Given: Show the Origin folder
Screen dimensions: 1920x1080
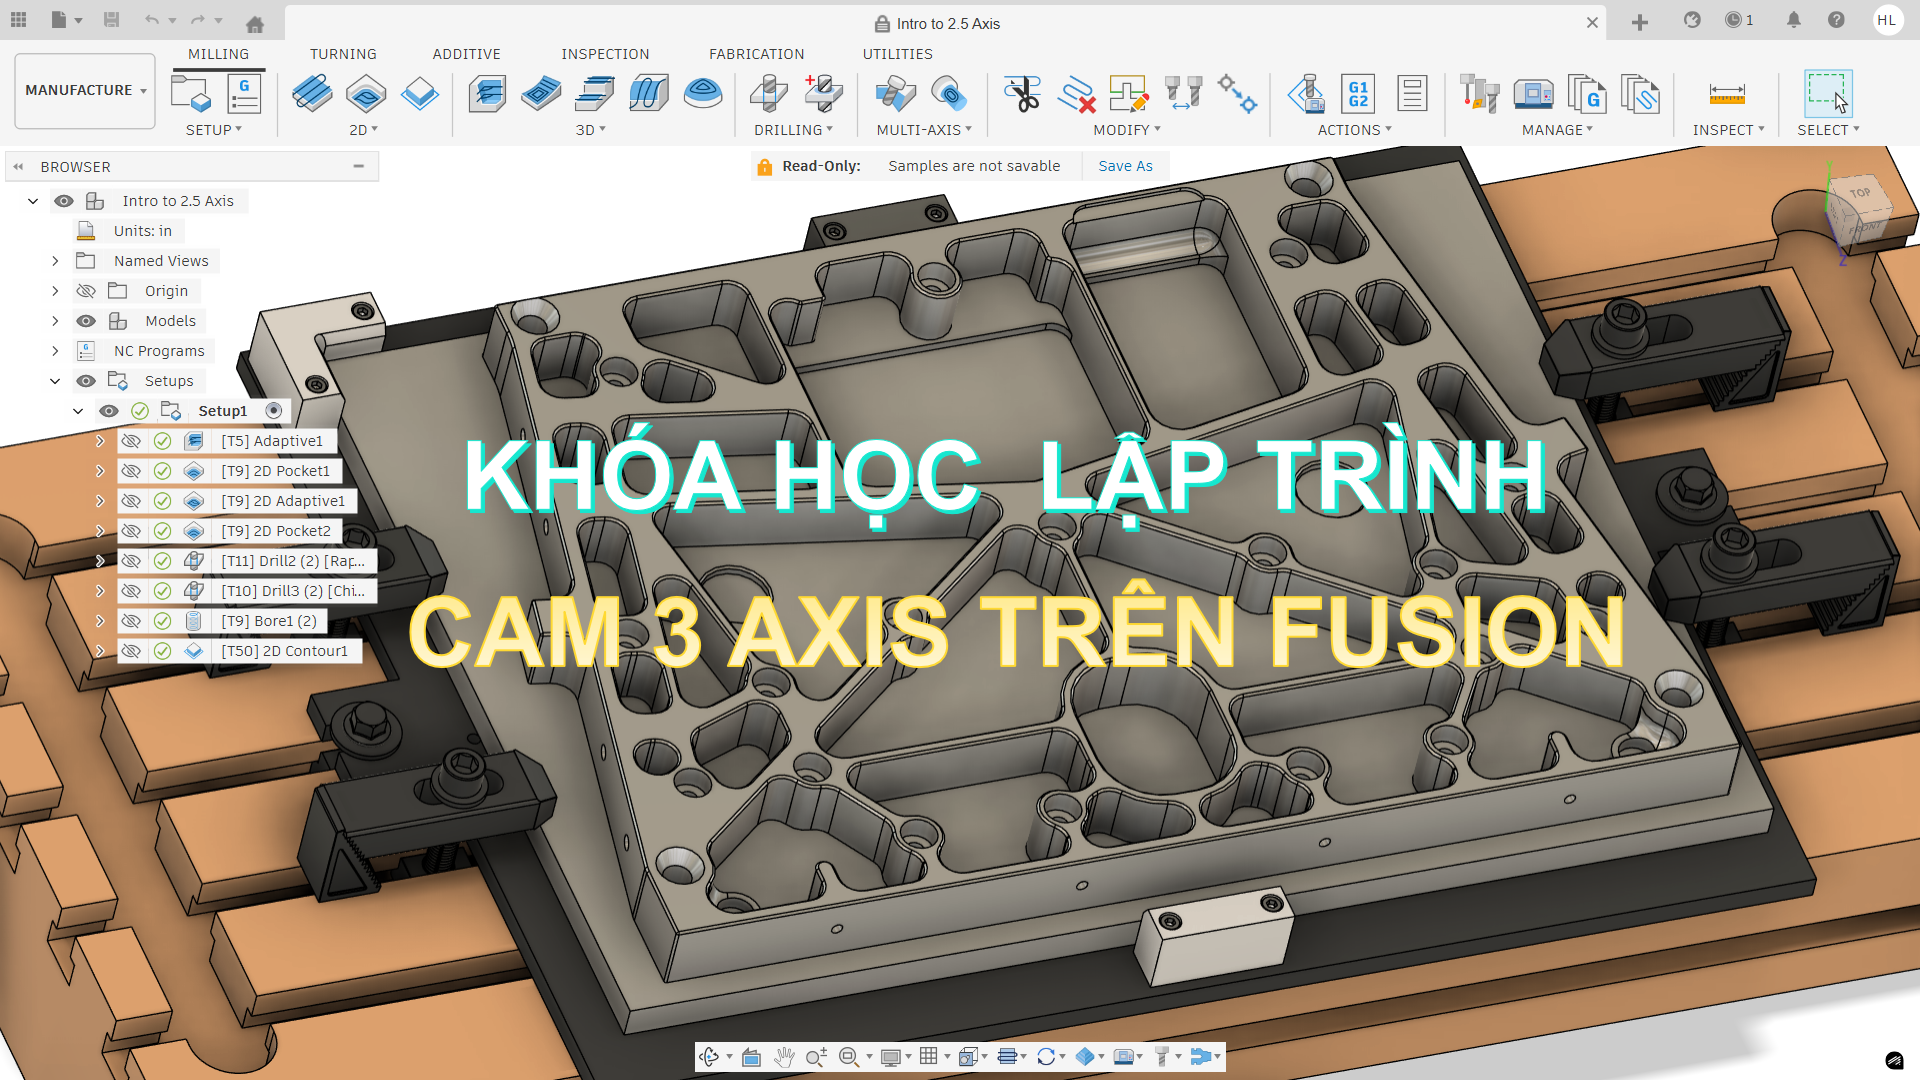Looking at the screenshot, I should 86,291.
